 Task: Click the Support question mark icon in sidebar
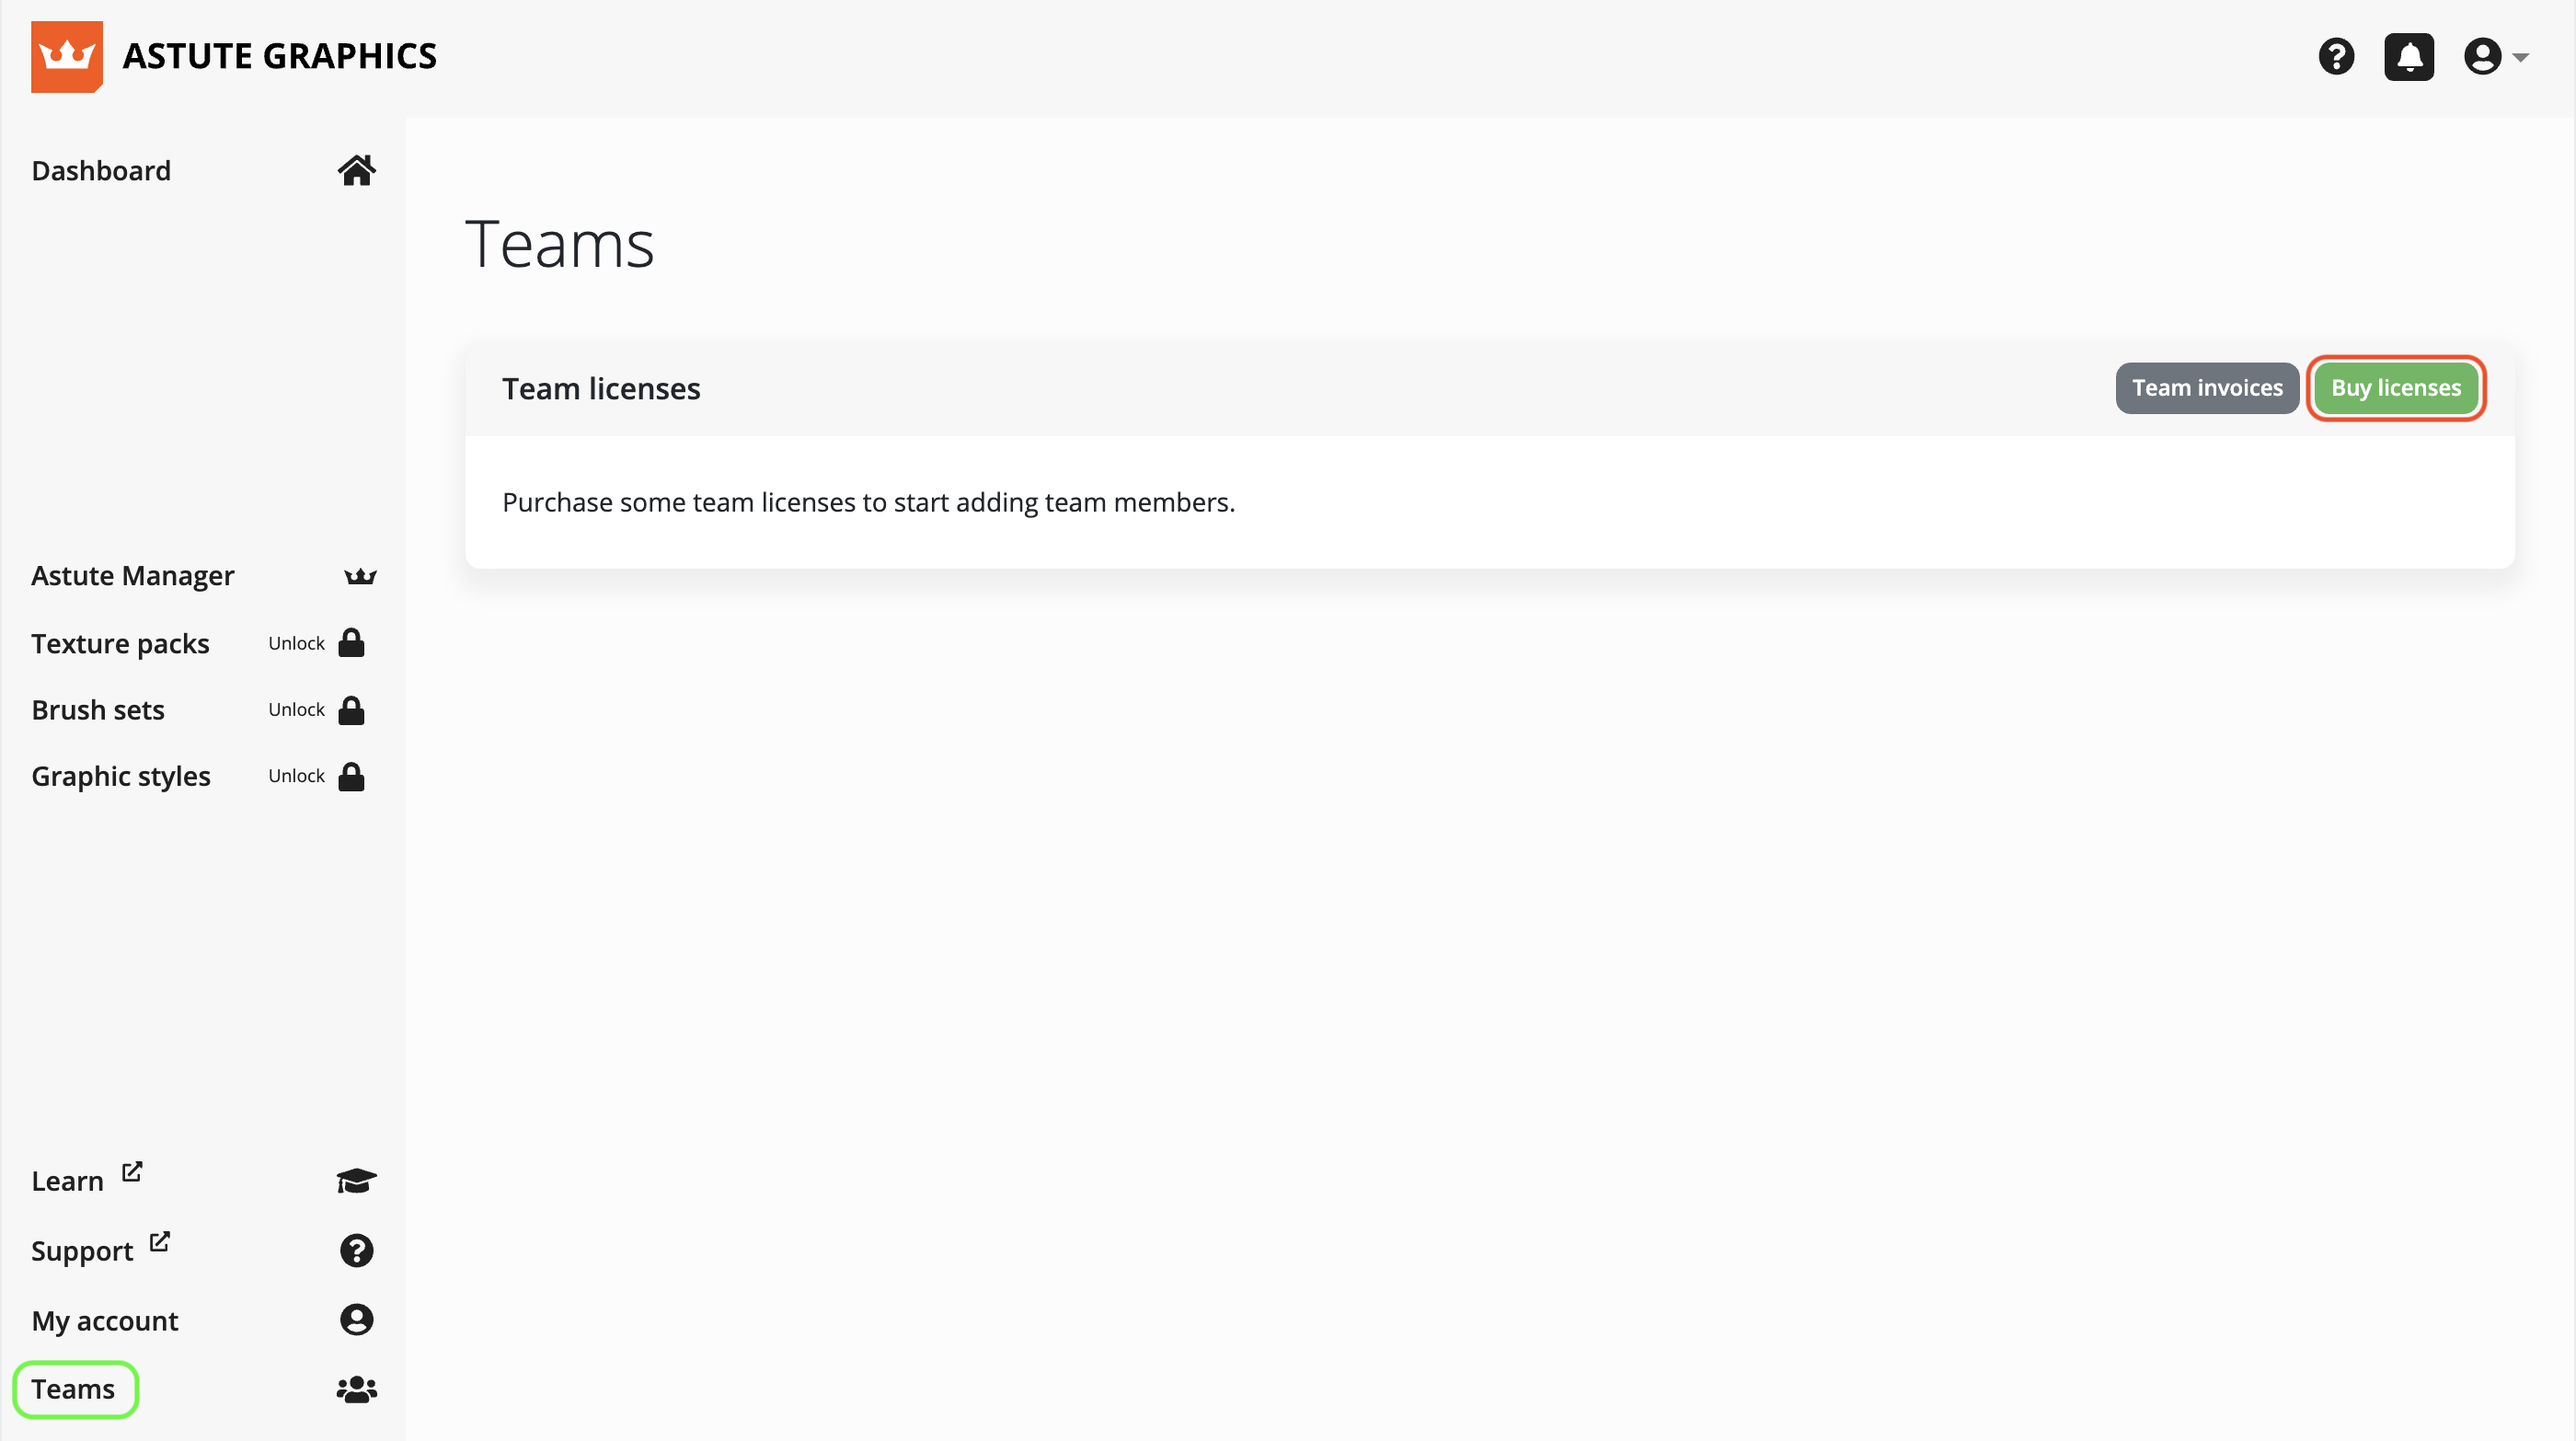(x=356, y=1251)
